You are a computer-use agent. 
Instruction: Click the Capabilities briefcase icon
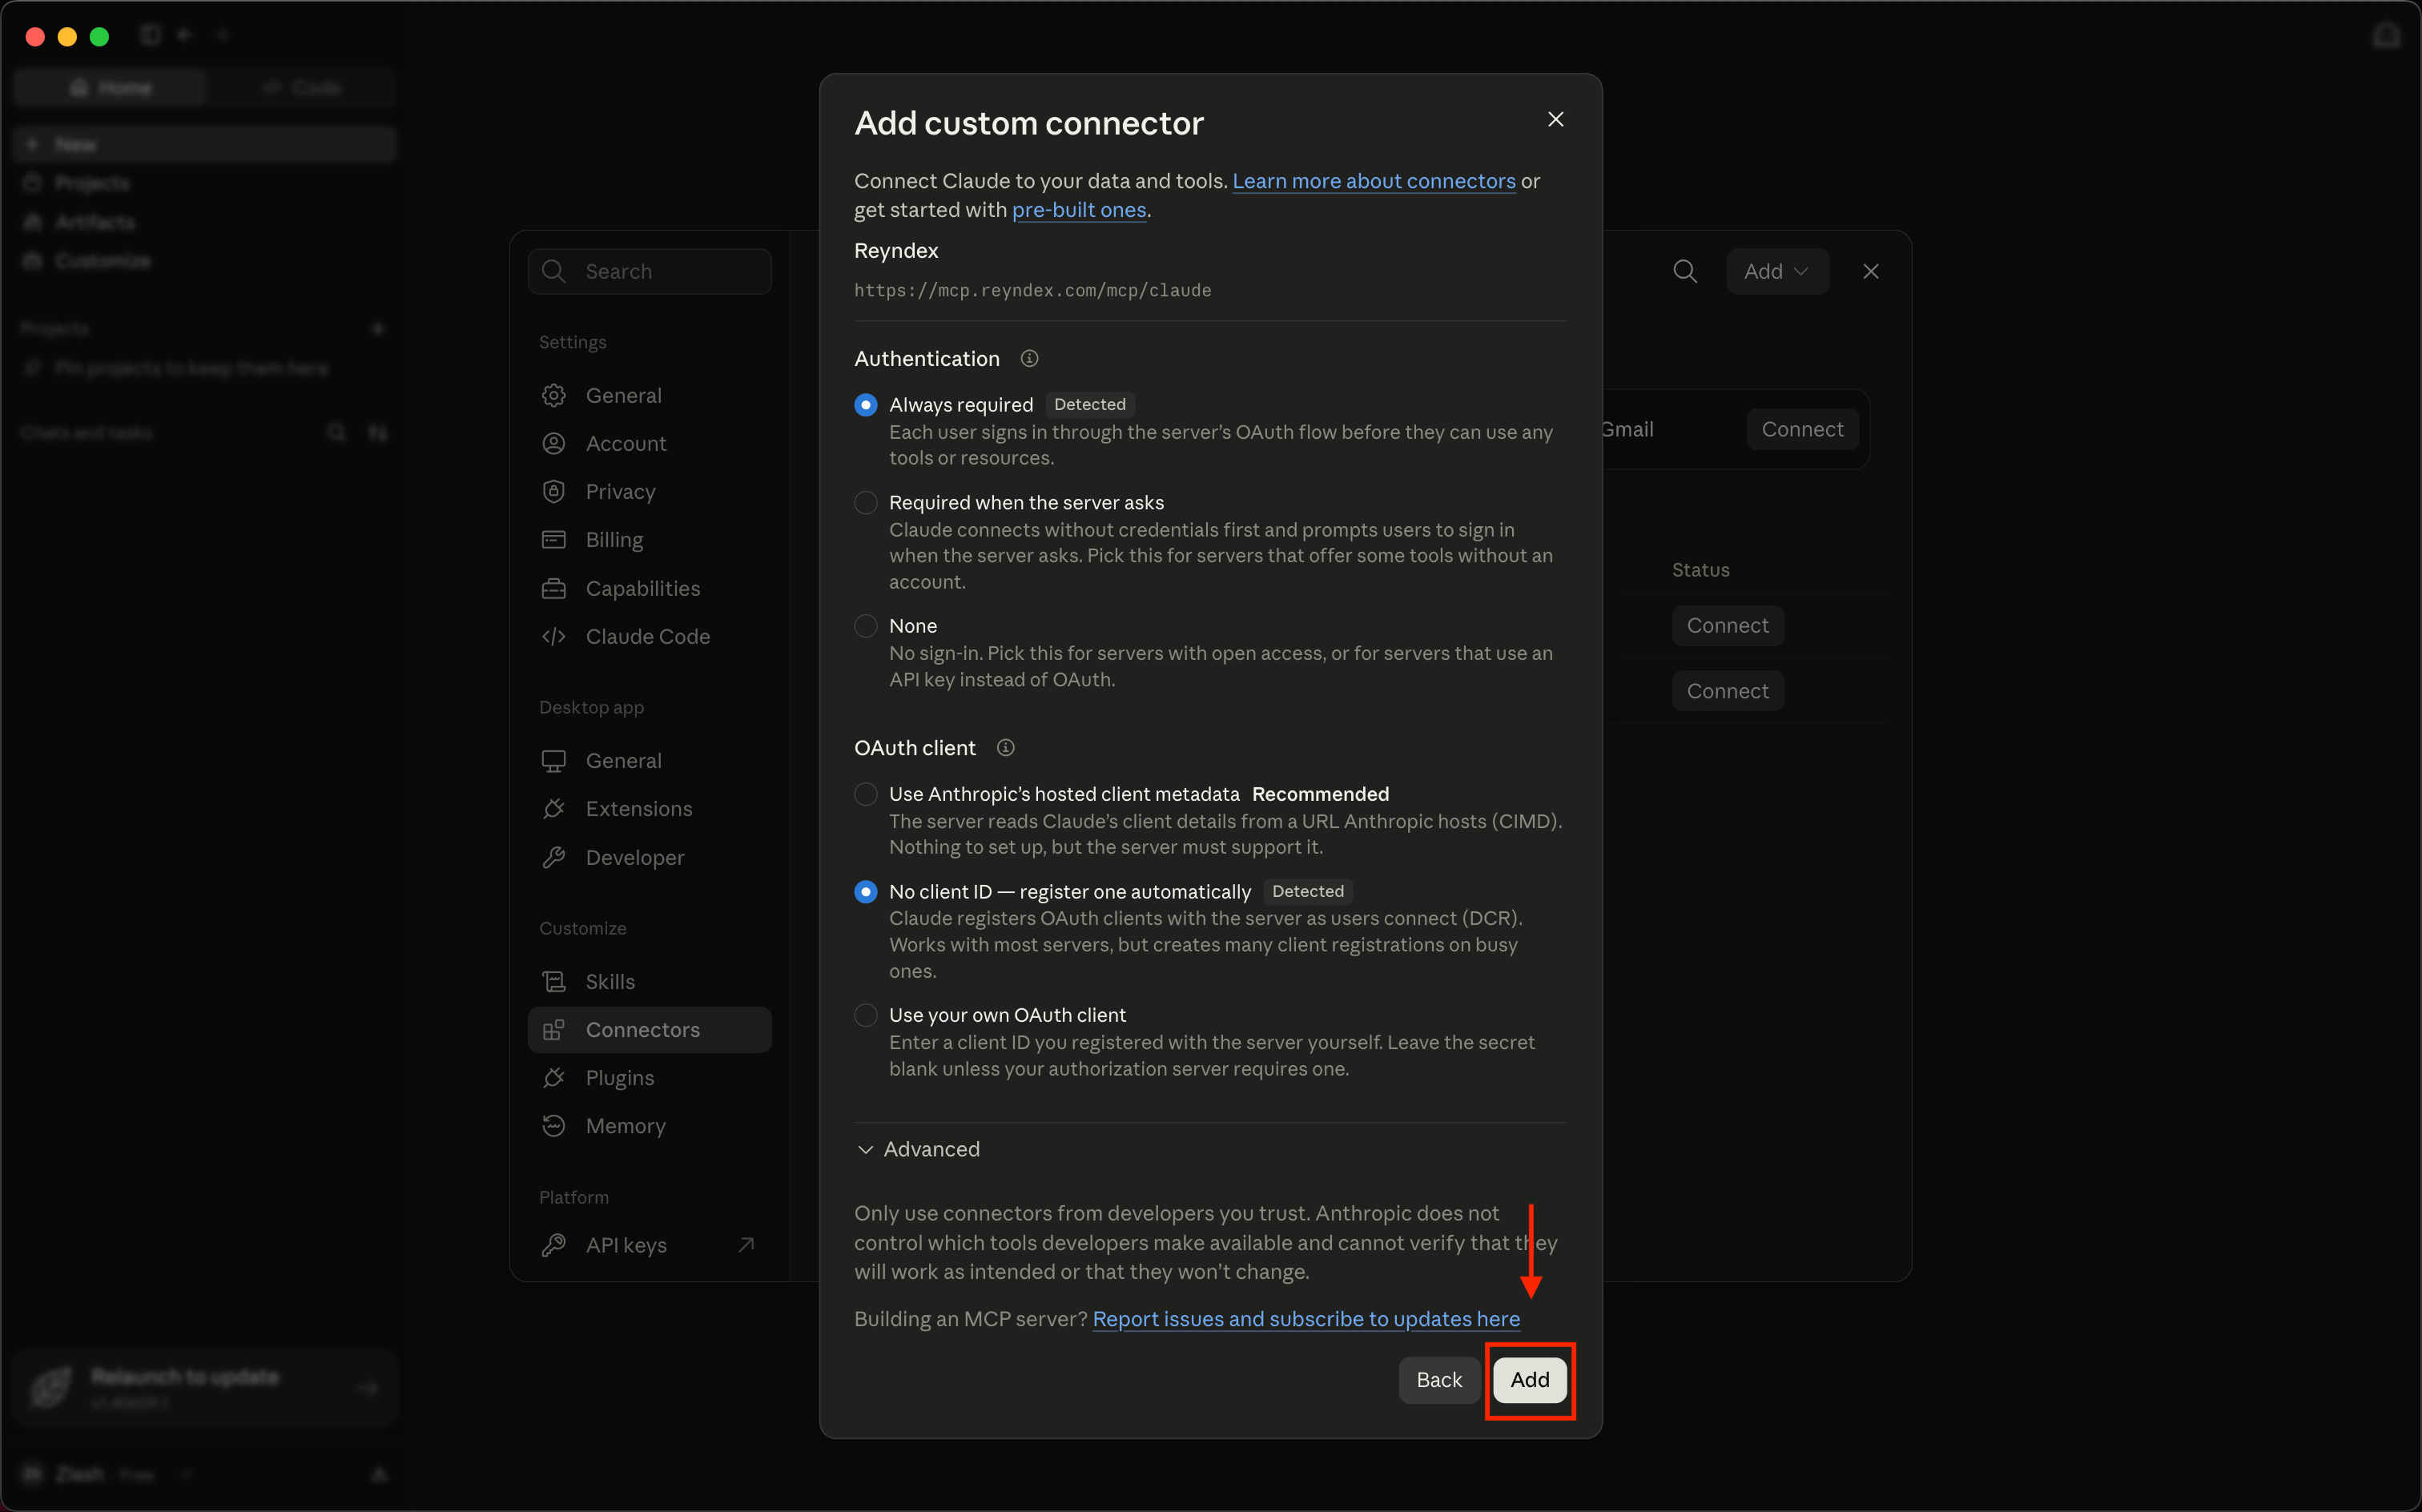554,588
